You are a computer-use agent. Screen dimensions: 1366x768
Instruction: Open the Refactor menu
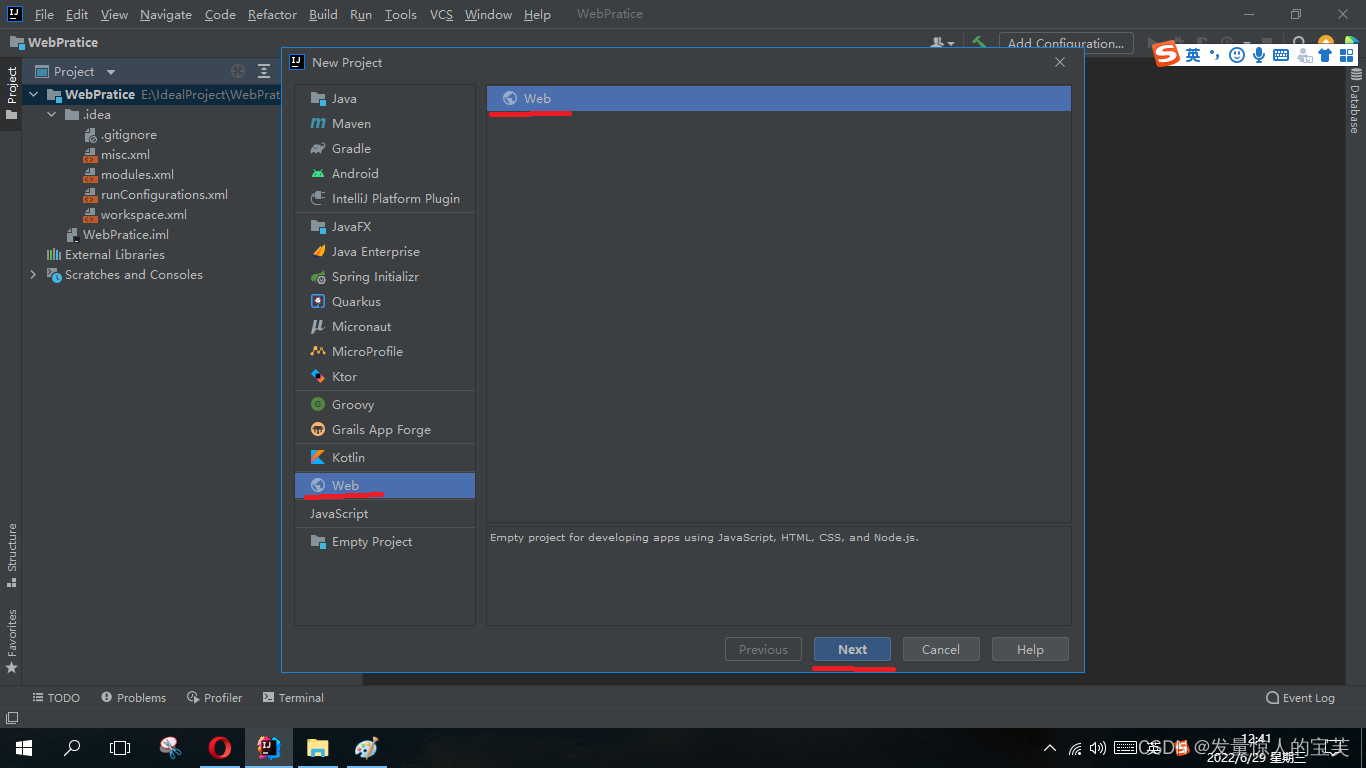point(272,14)
